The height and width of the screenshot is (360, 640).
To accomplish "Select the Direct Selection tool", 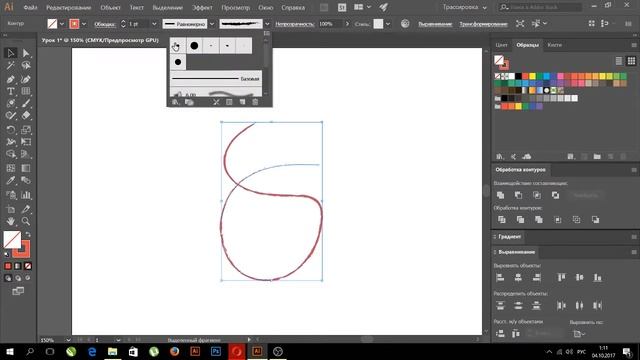I will 26,53.
